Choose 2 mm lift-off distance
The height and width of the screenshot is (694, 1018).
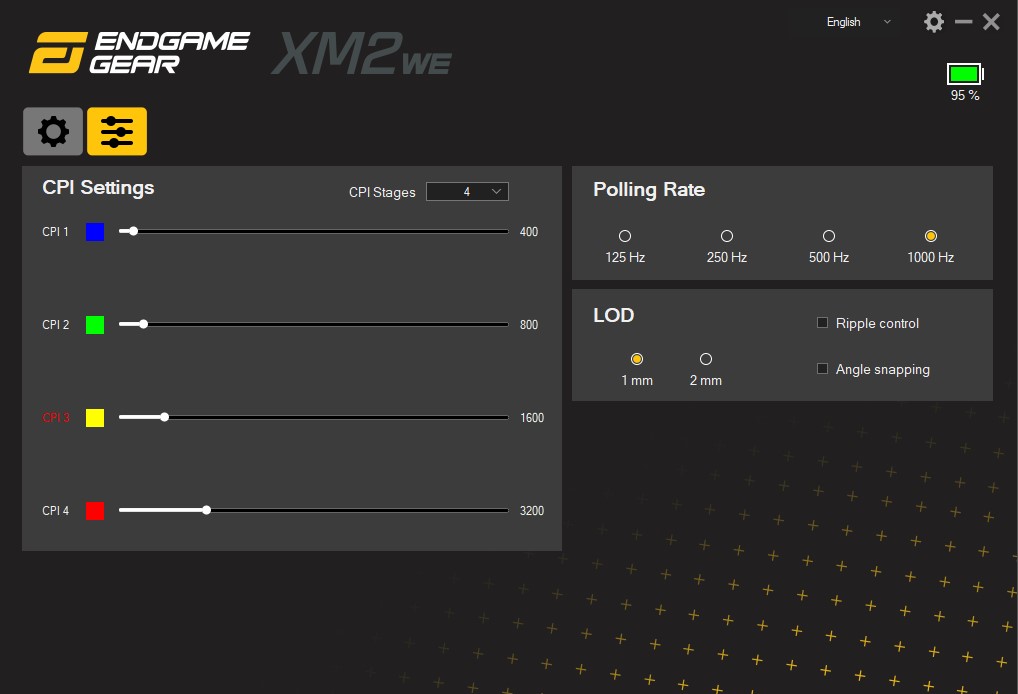click(706, 360)
